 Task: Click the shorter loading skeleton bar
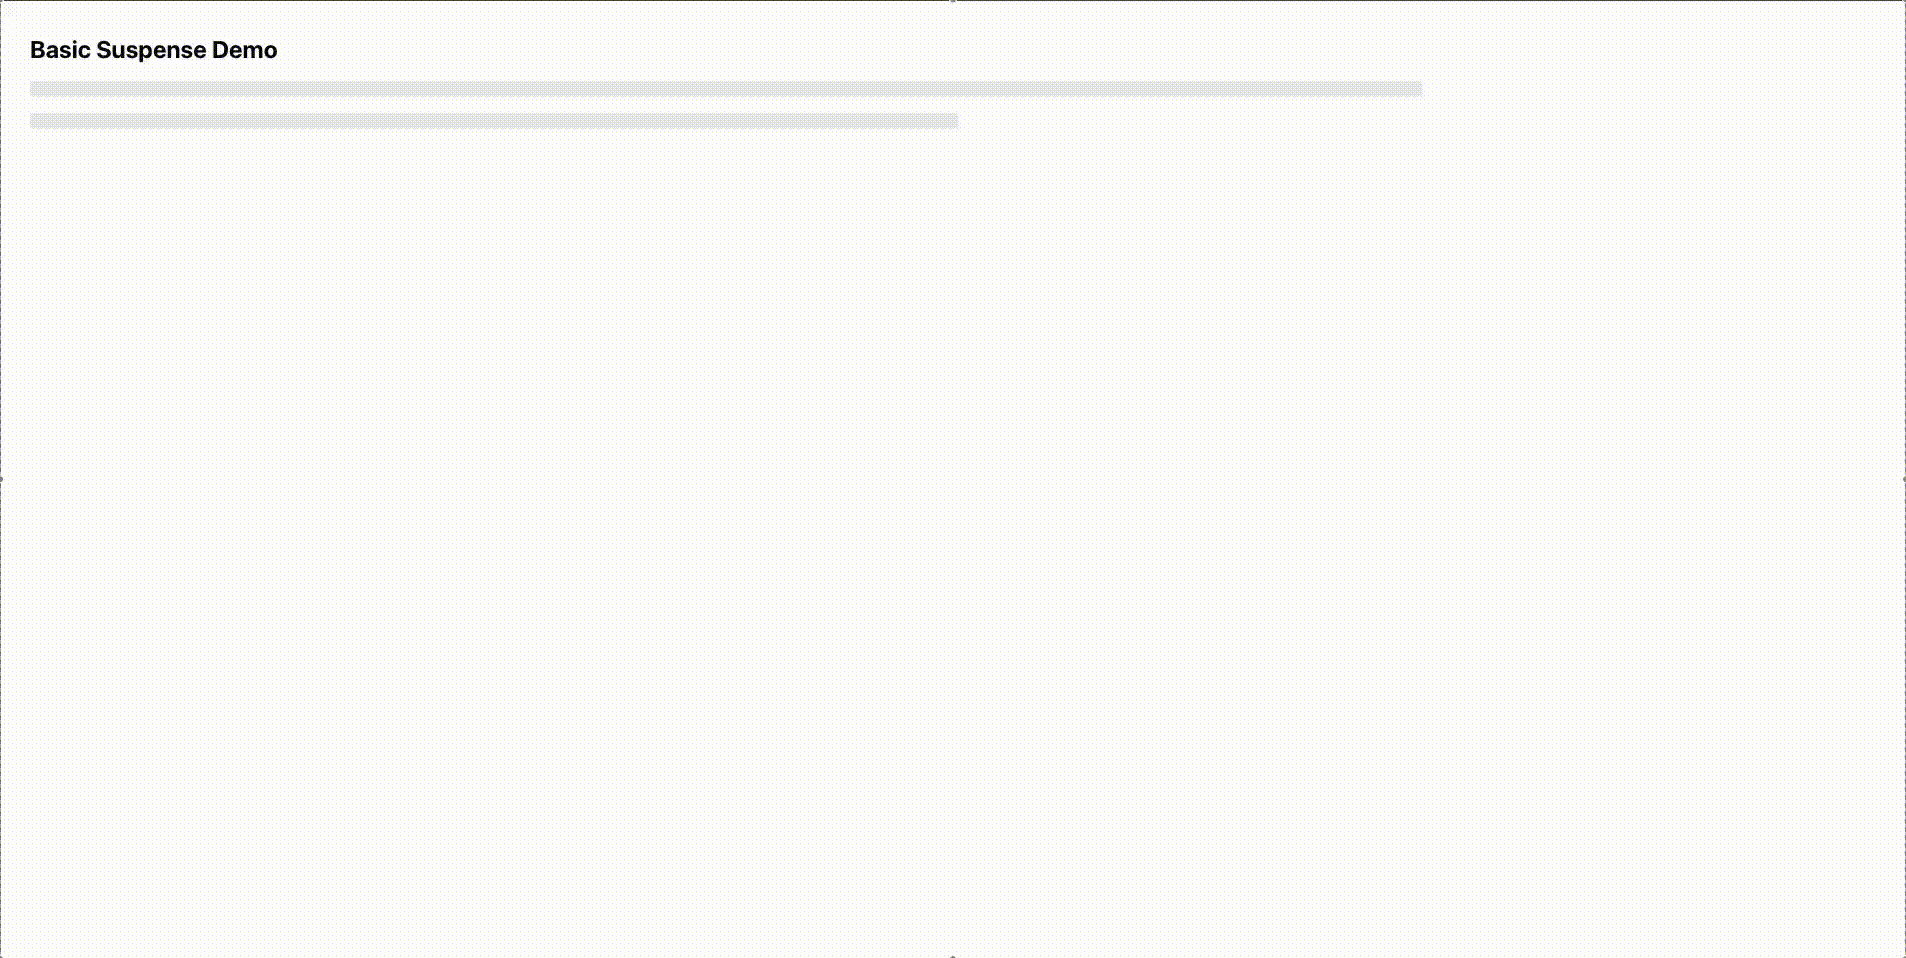(x=494, y=121)
